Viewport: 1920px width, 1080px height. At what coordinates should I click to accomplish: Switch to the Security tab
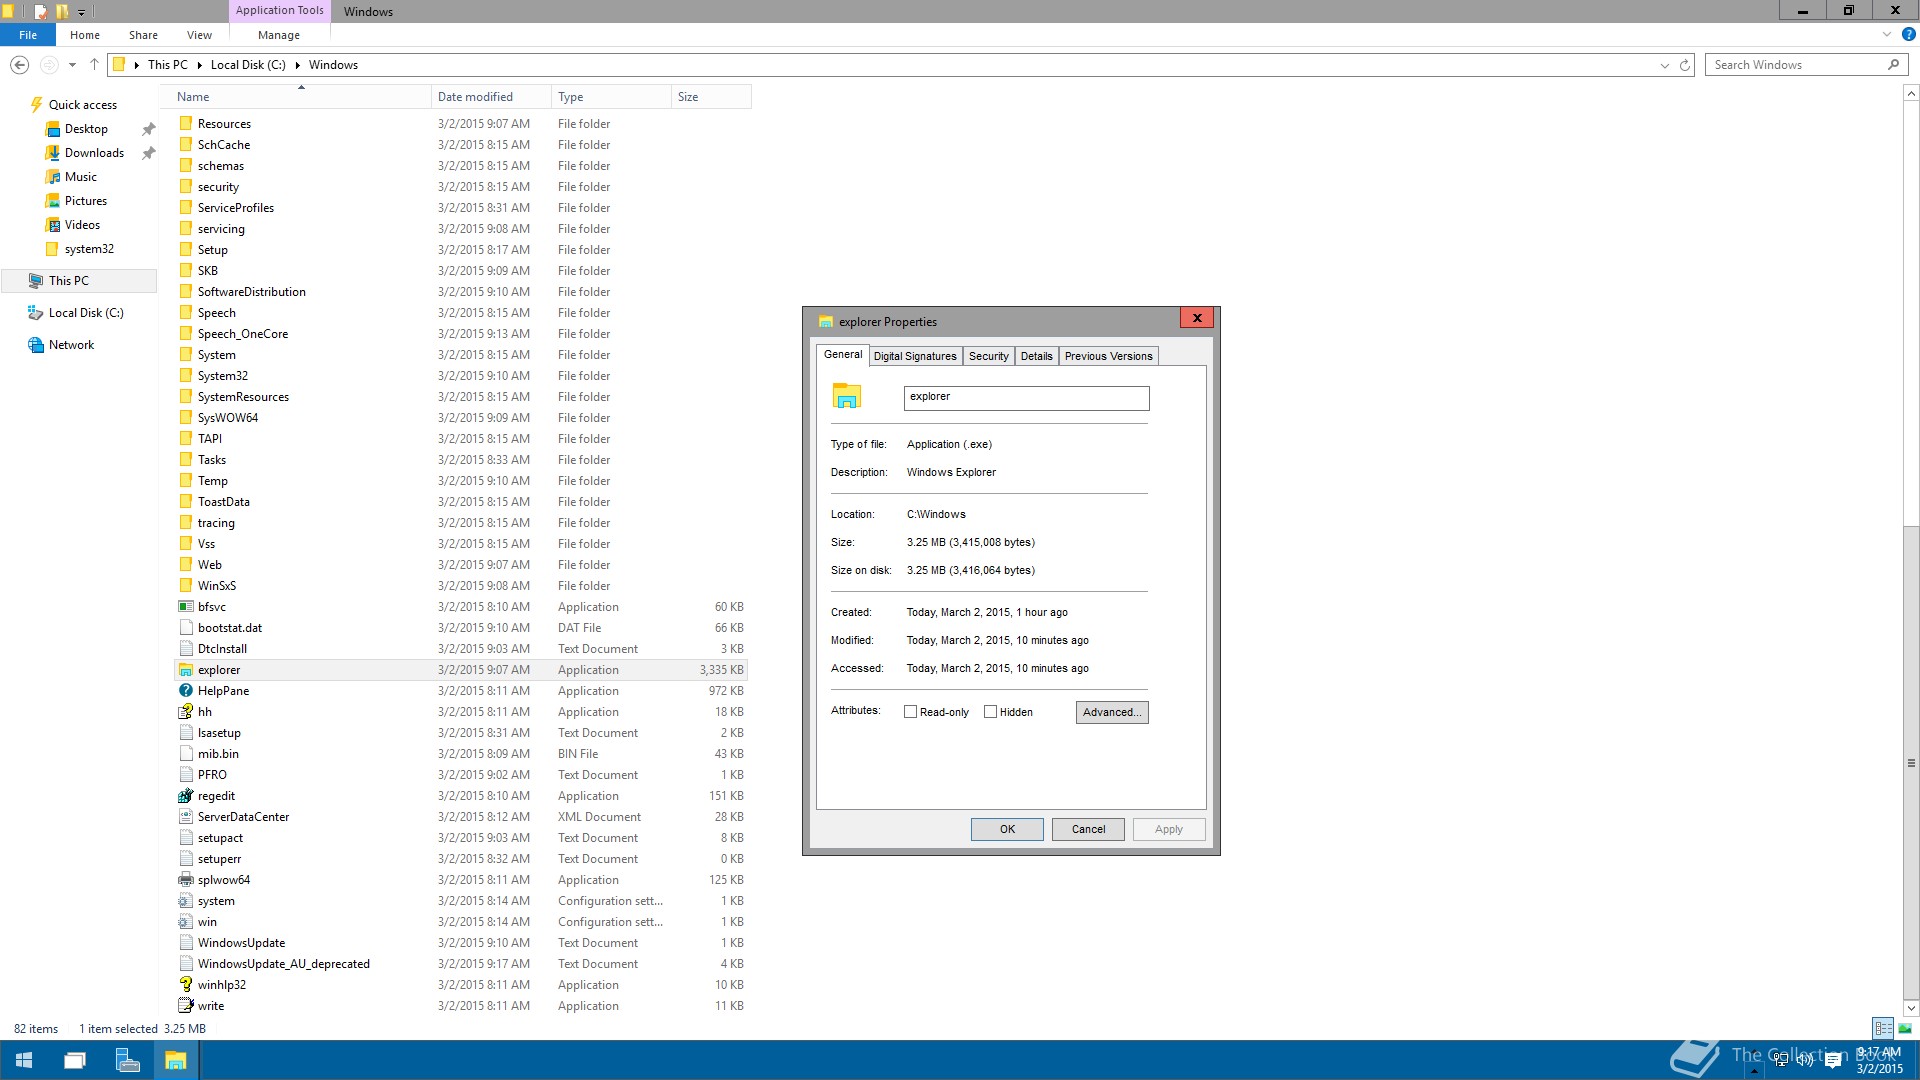click(x=989, y=356)
